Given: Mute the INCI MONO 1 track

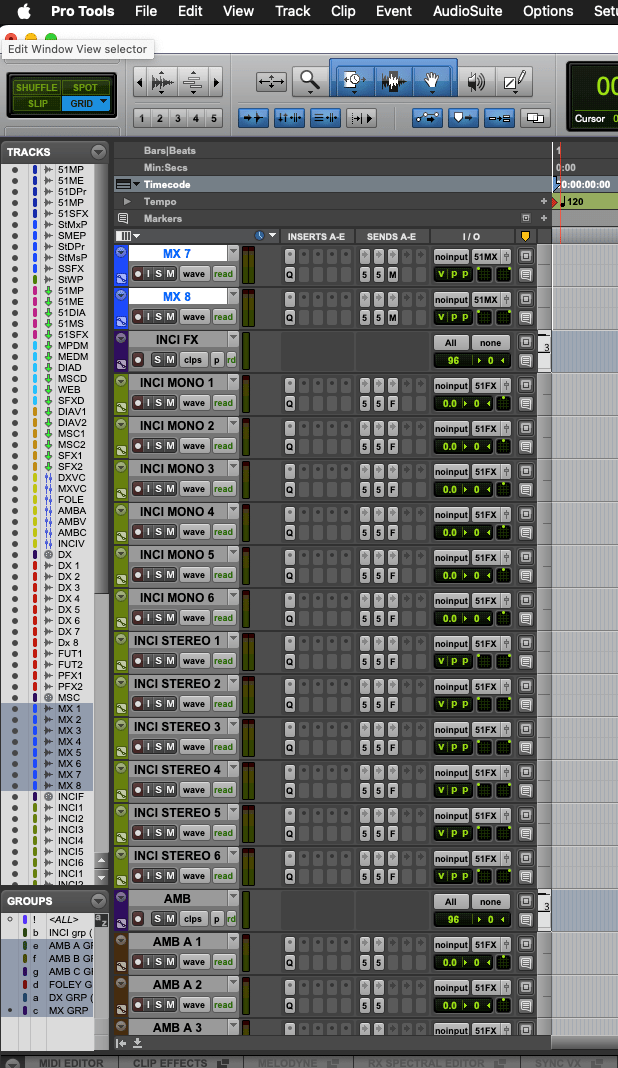Looking at the screenshot, I should (x=170, y=403).
